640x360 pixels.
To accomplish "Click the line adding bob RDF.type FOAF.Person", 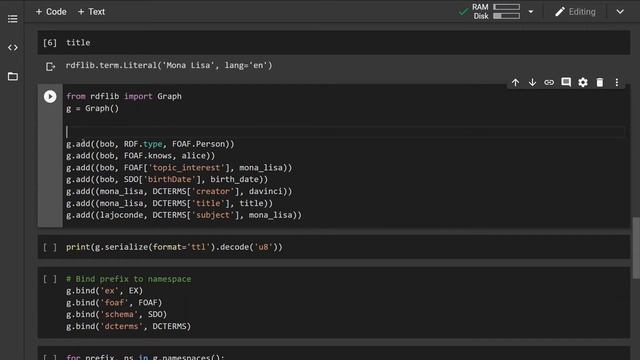I will [150, 144].
